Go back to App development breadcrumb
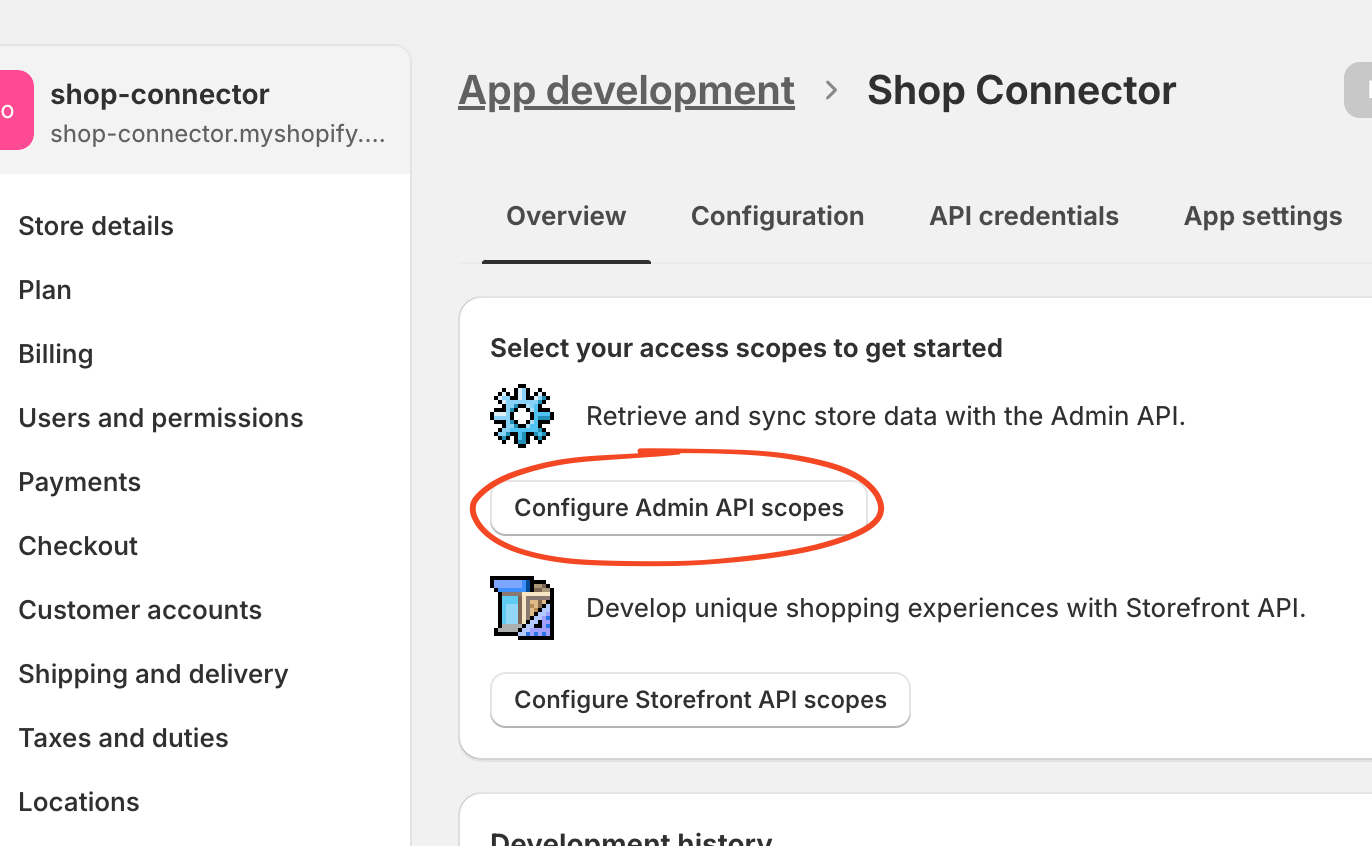Screen dimensions: 1372x846 626,91
